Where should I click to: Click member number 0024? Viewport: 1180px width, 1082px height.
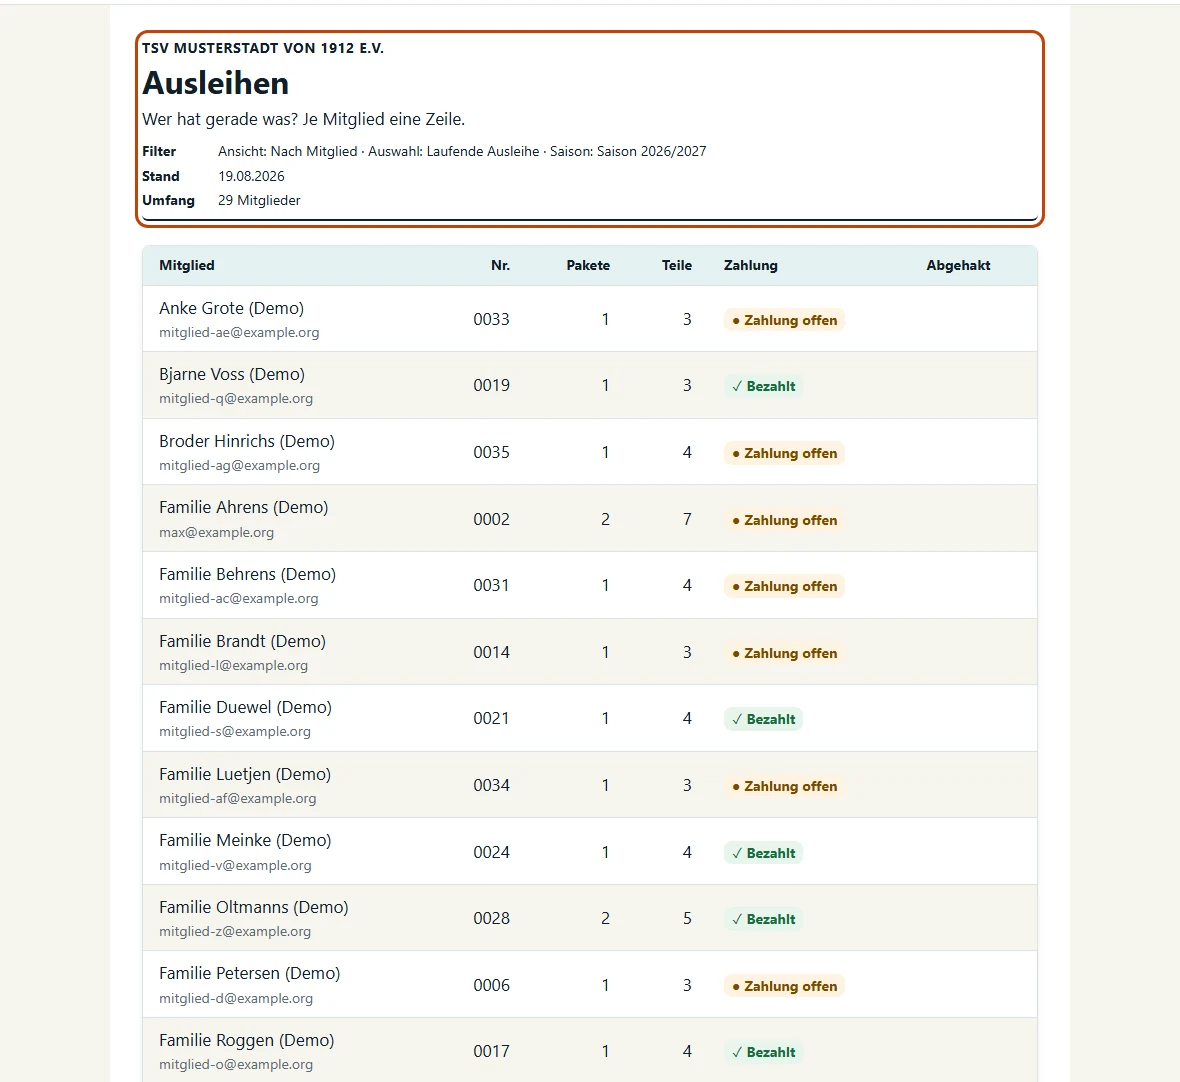(x=491, y=853)
